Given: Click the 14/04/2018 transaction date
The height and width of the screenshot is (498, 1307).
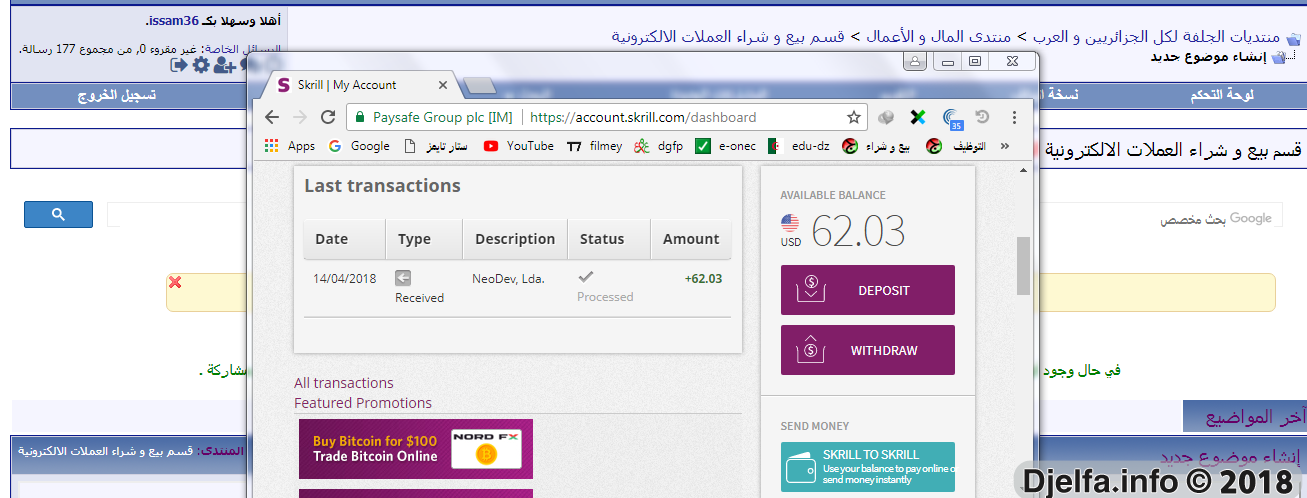Looking at the screenshot, I should coord(345,279).
